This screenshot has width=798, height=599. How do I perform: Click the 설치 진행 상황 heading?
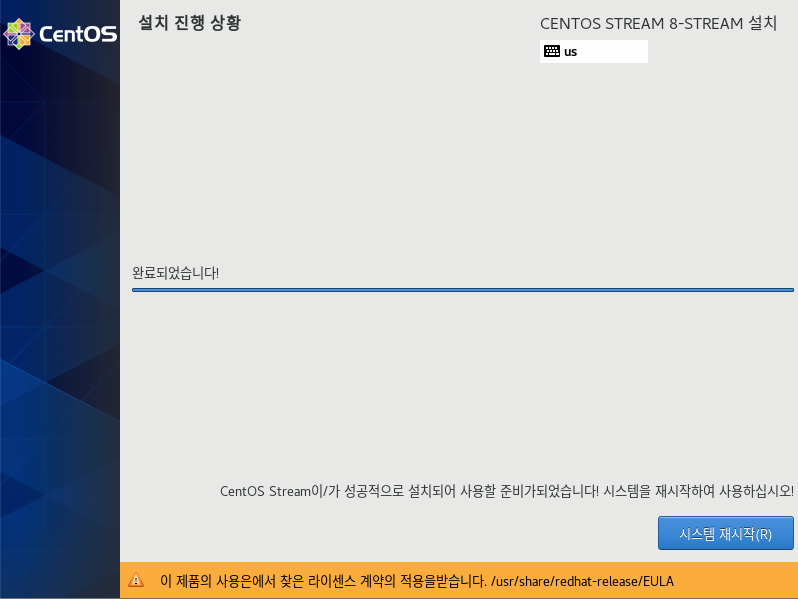coord(189,23)
